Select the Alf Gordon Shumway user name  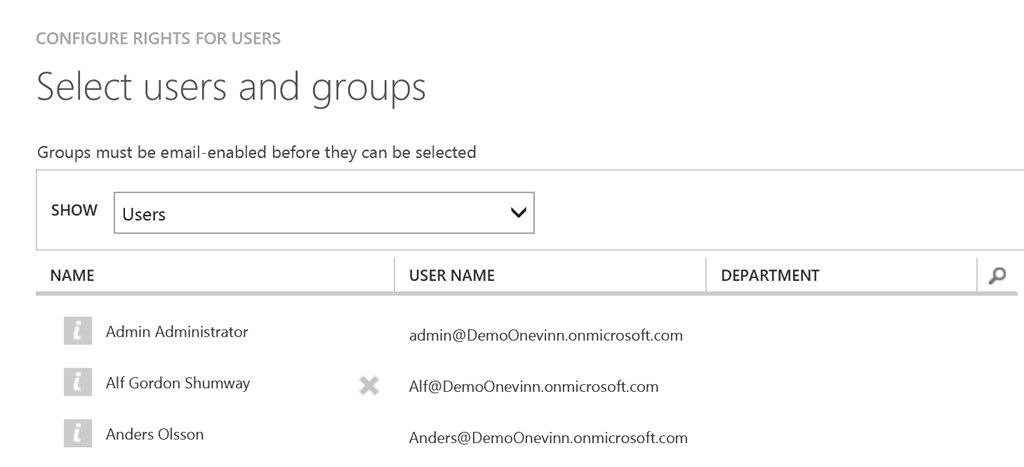(178, 383)
